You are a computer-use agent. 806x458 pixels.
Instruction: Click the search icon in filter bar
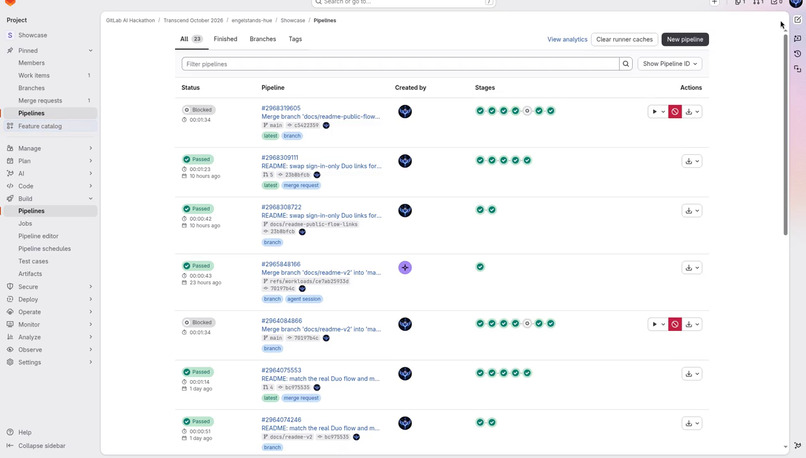tap(626, 64)
